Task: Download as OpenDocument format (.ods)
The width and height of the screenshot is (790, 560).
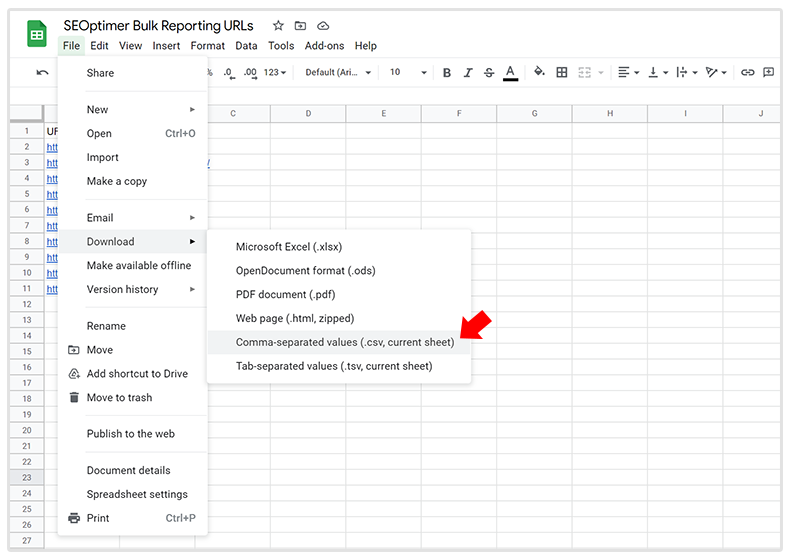Action: click(339, 271)
